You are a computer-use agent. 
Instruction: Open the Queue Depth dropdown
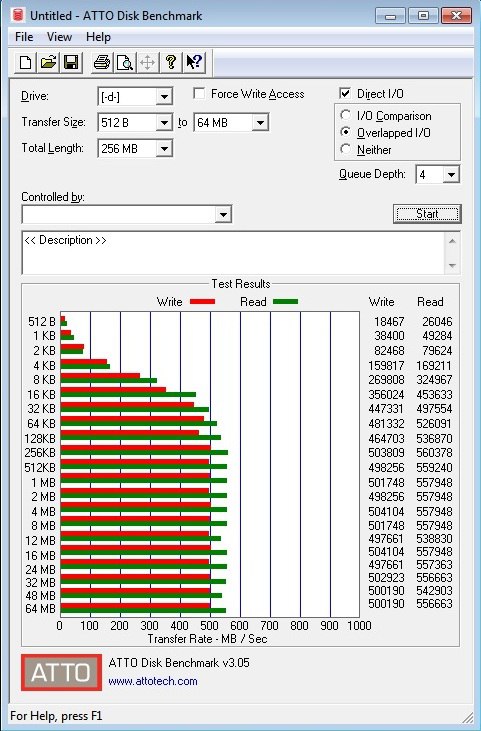(451, 175)
